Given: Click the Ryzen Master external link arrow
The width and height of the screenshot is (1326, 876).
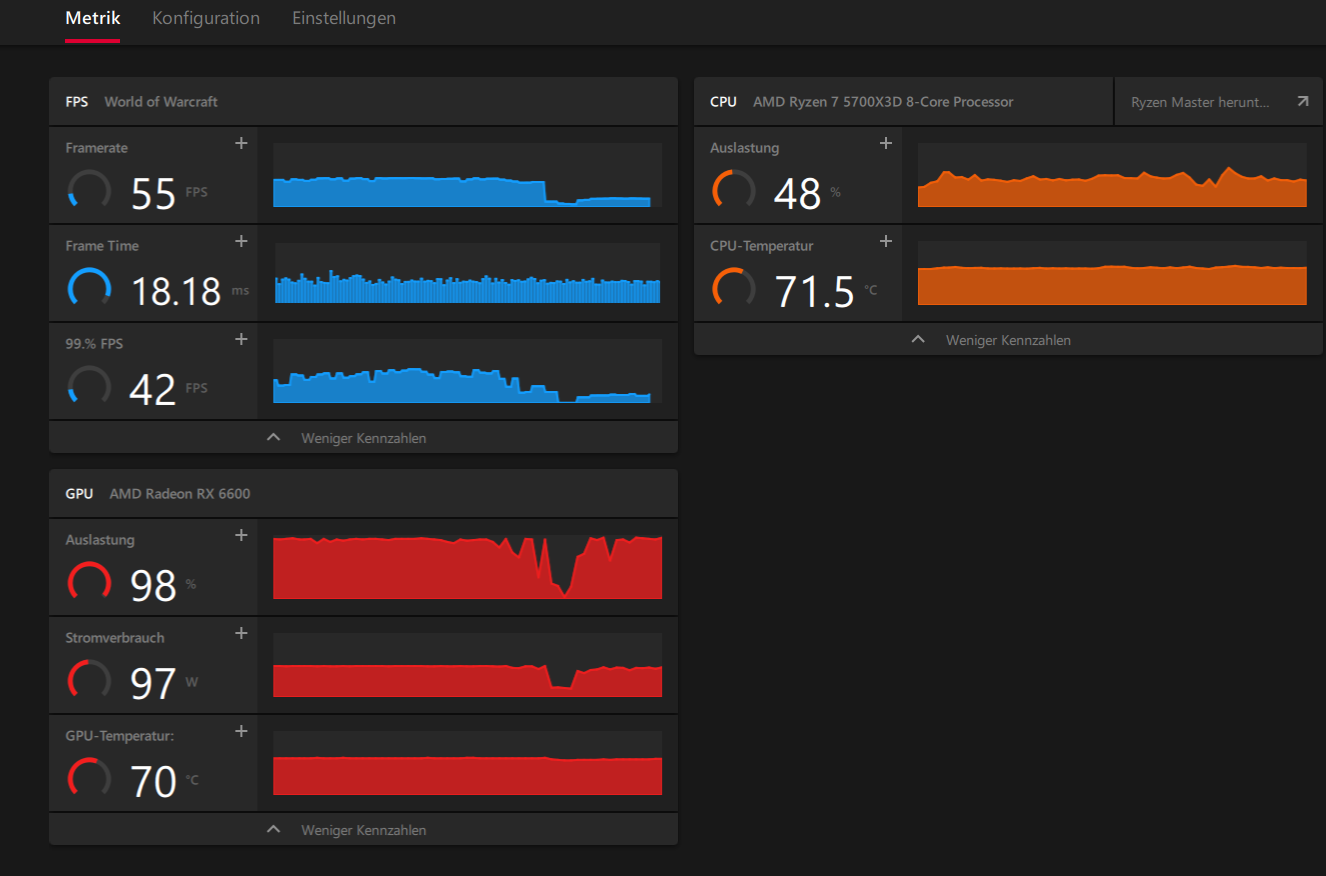Looking at the screenshot, I should pos(1302,101).
